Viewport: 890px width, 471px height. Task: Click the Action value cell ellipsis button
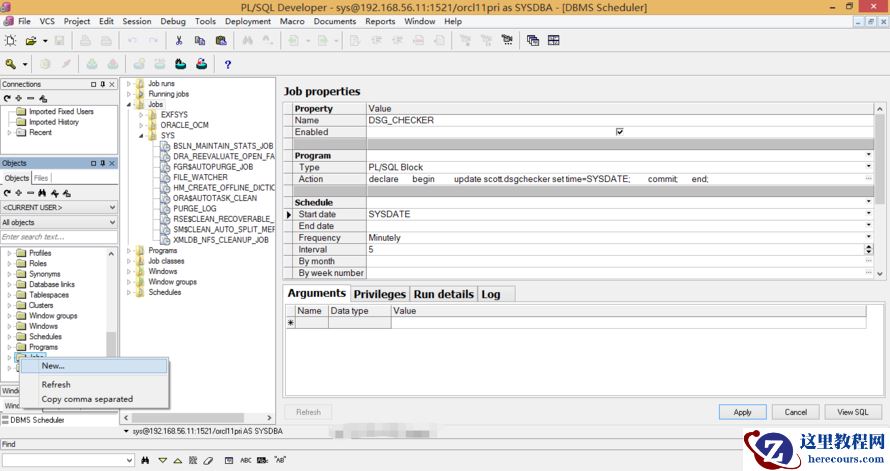click(868, 179)
